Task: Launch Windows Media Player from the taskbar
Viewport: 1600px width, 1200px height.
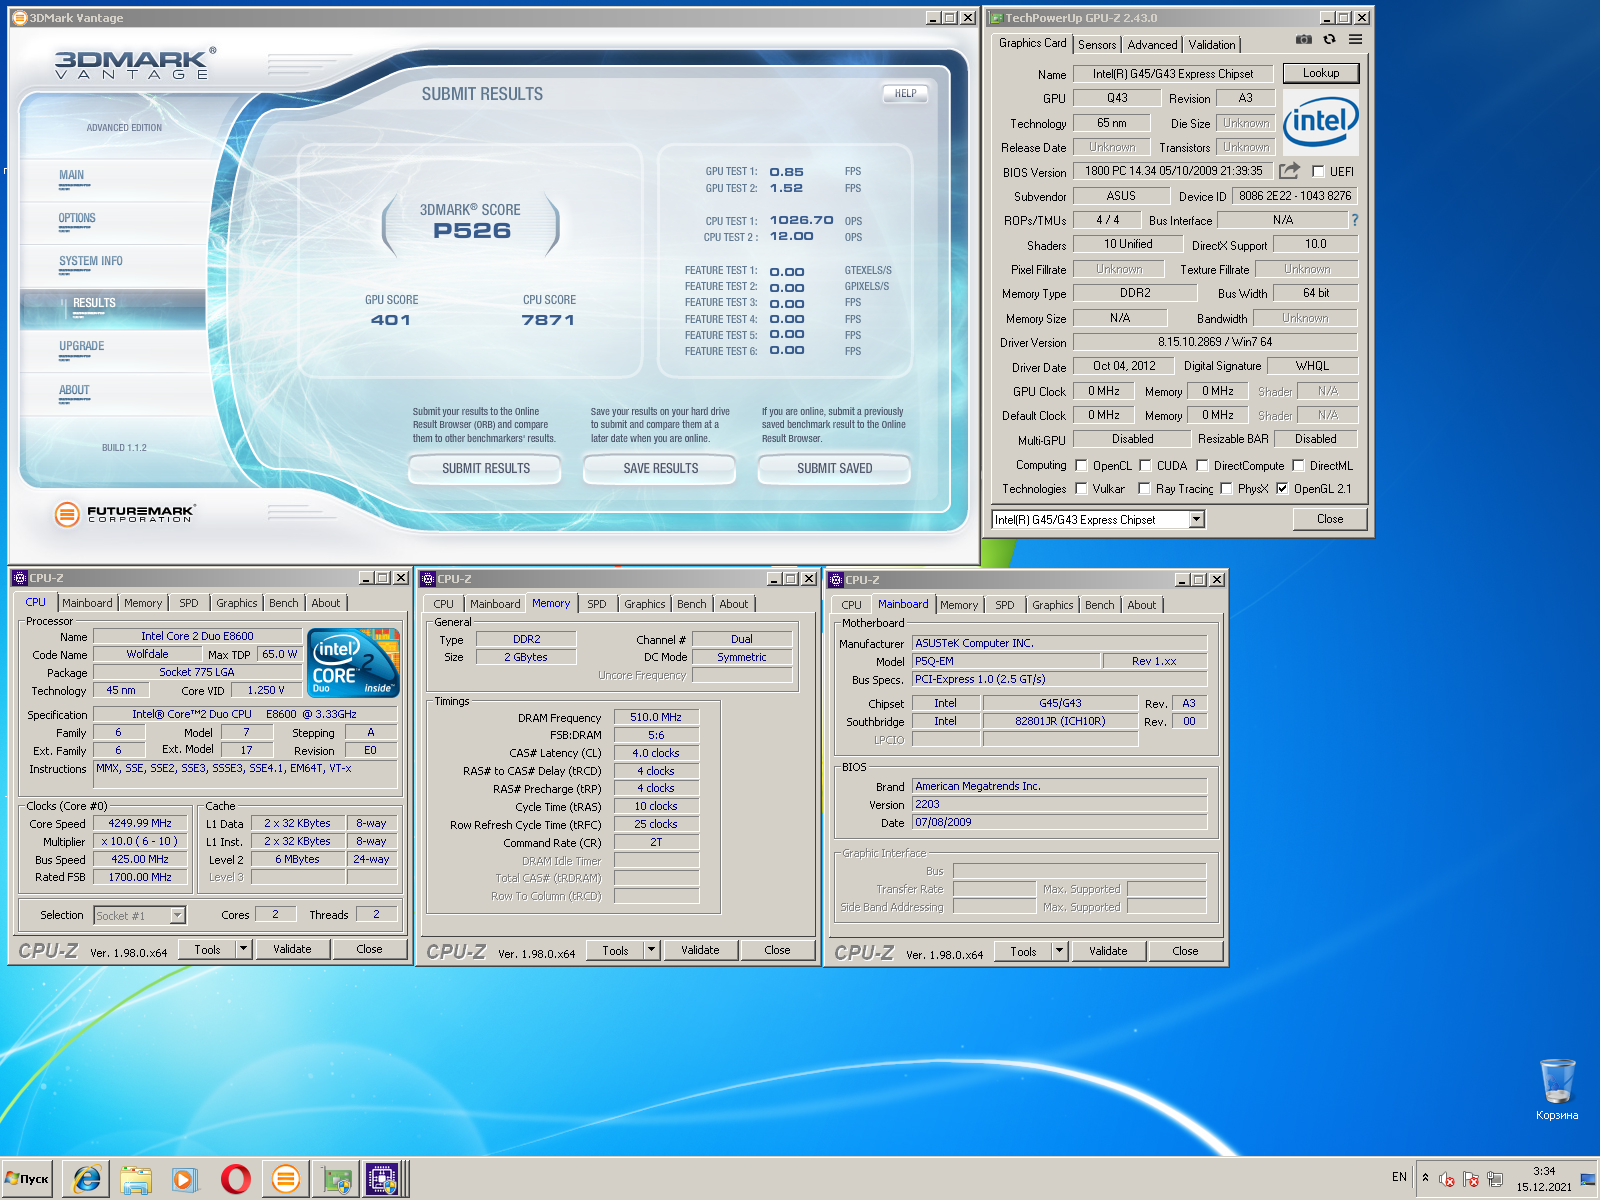Action: click(x=184, y=1180)
